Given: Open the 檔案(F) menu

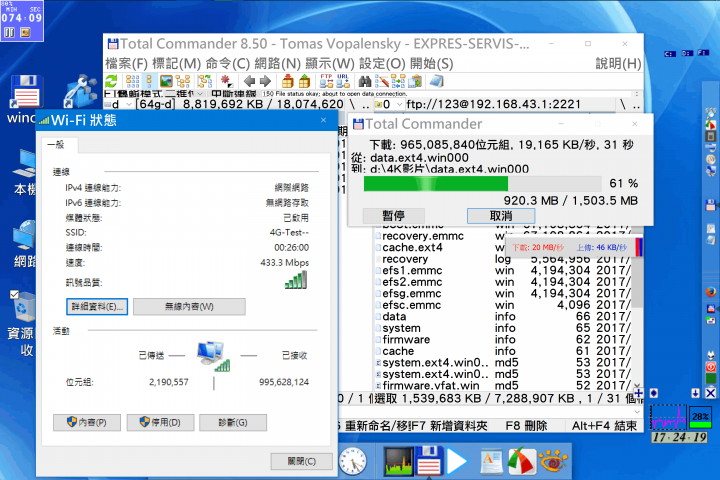Looking at the screenshot, I should [126, 63].
